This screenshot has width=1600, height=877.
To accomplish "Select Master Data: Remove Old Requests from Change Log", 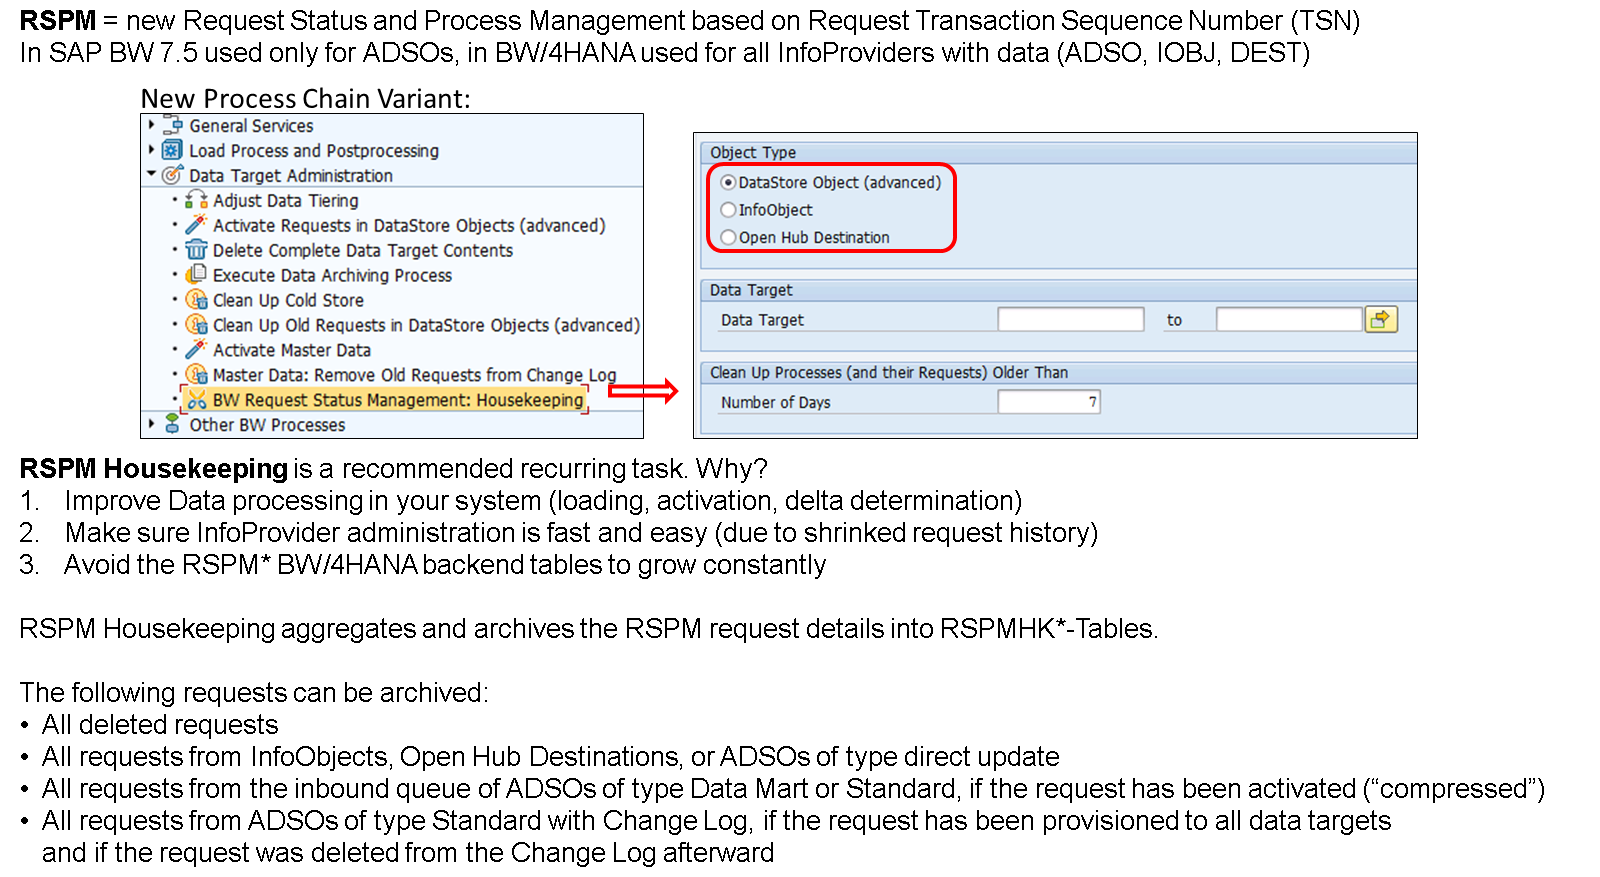I will click(414, 375).
